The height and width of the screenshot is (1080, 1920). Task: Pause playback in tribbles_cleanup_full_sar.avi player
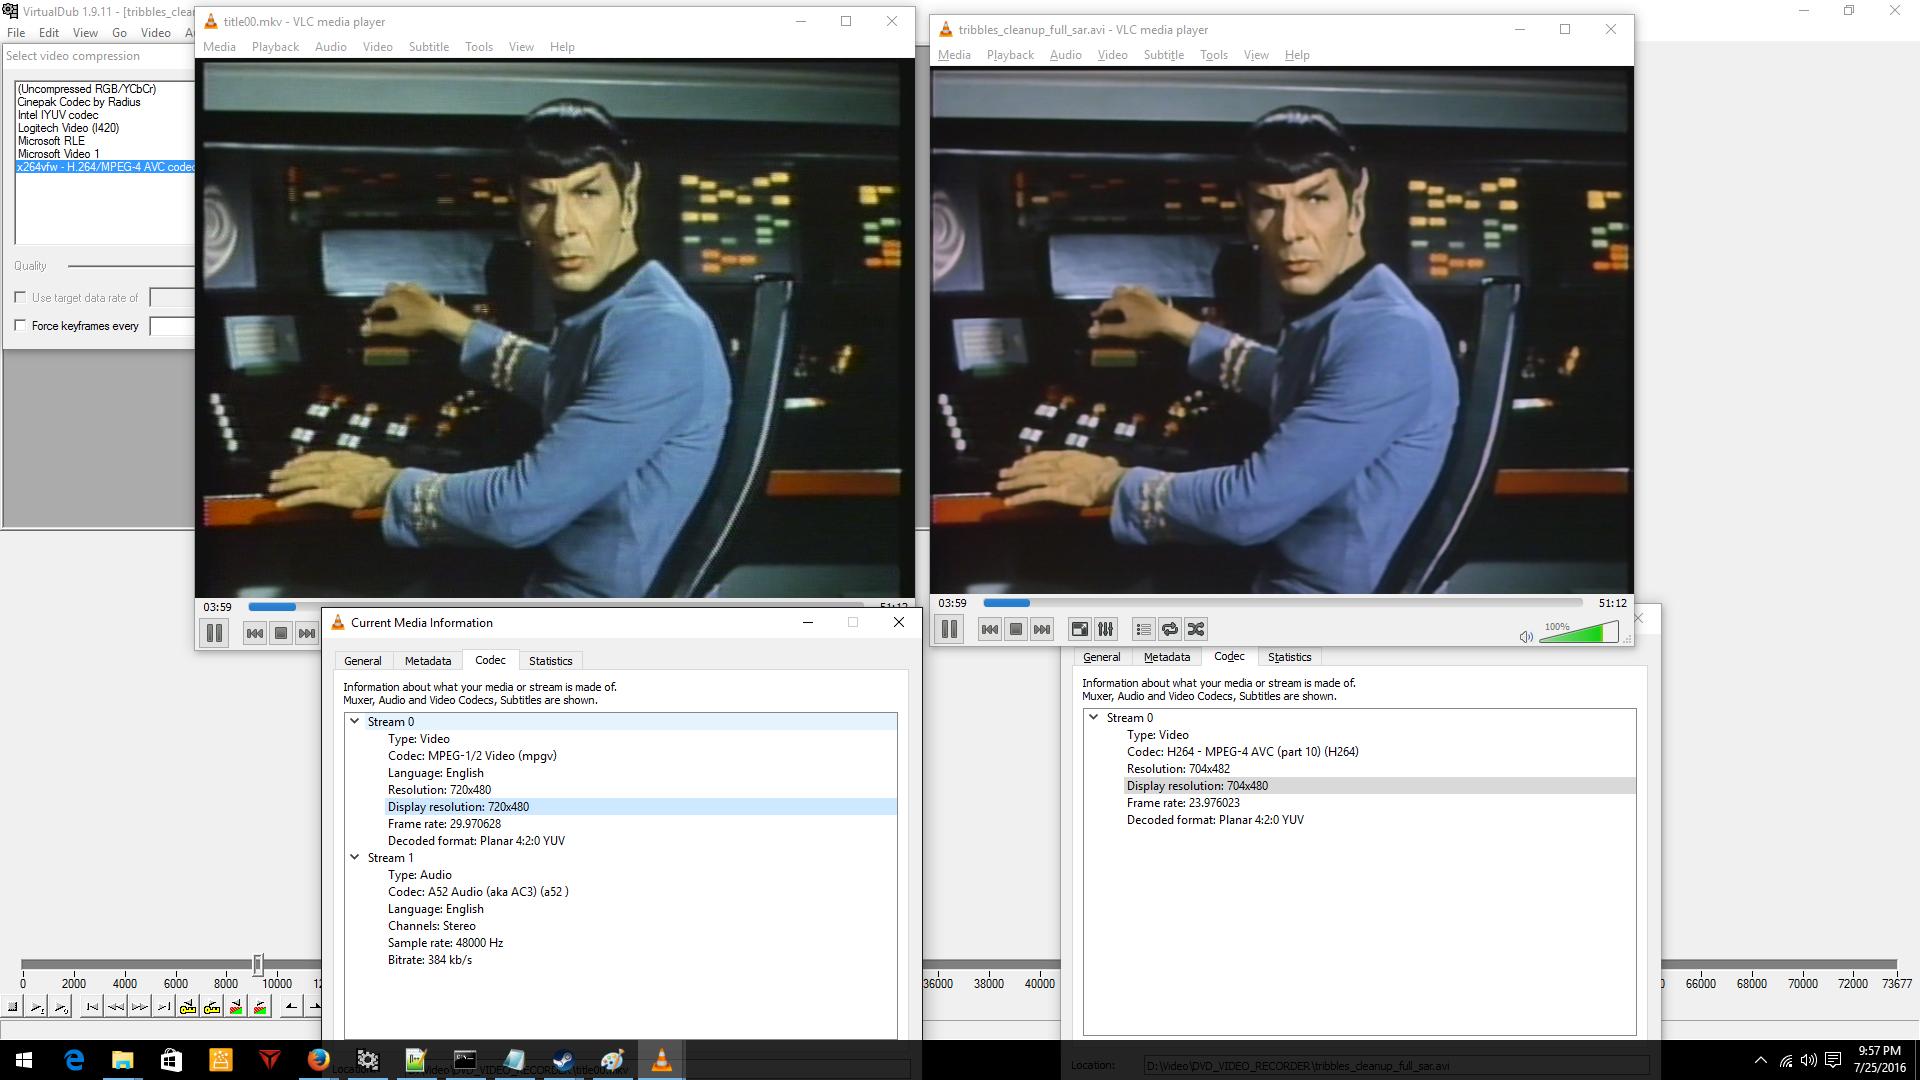[x=949, y=629]
